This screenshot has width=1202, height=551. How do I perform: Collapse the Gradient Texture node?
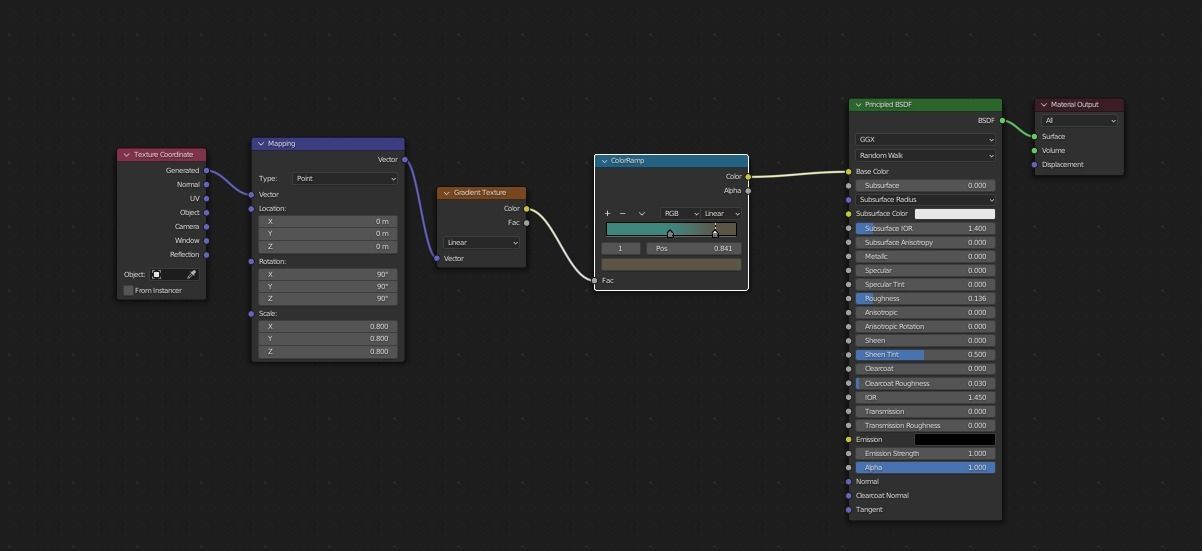point(446,192)
